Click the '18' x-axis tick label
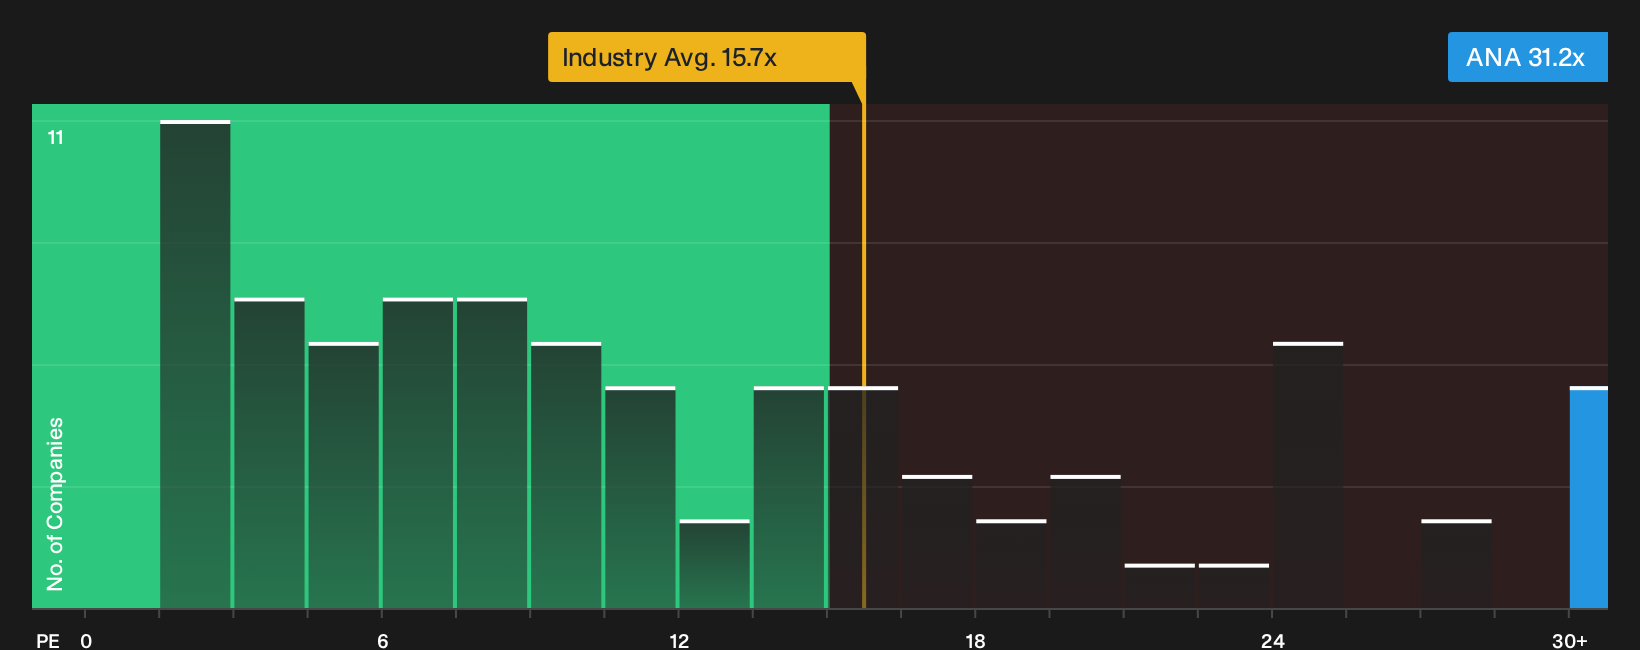This screenshot has width=1640, height=650. (x=975, y=641)
